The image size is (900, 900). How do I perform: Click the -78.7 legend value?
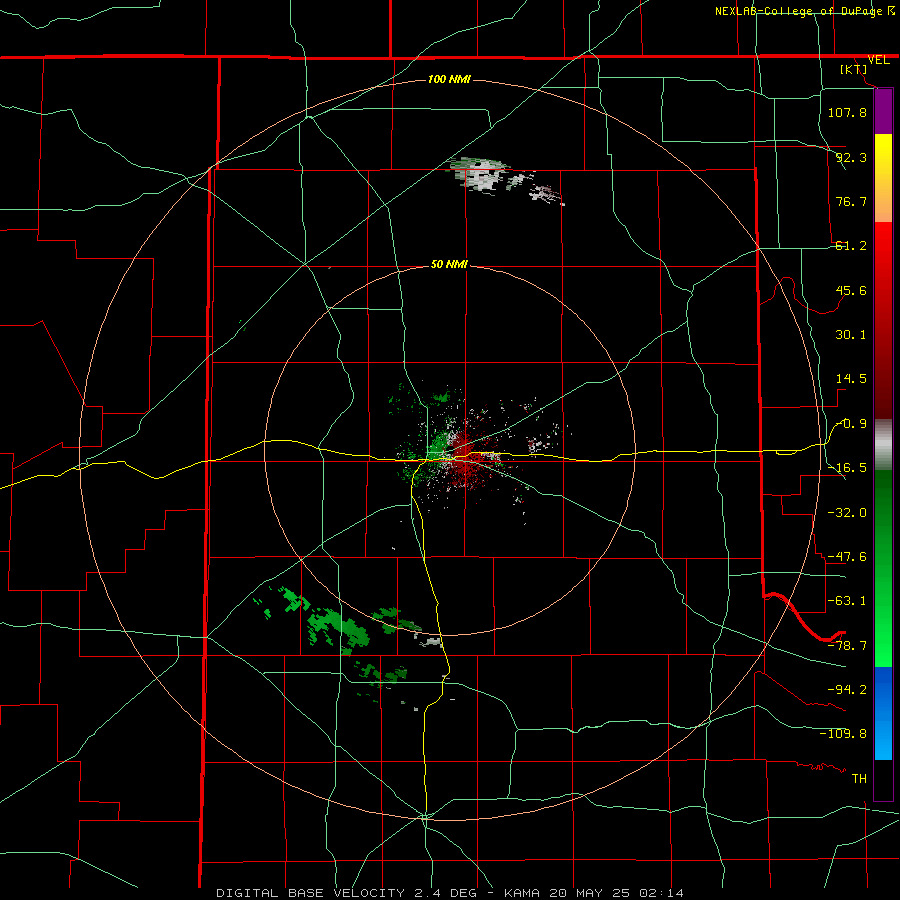click(x=847, y=646)
